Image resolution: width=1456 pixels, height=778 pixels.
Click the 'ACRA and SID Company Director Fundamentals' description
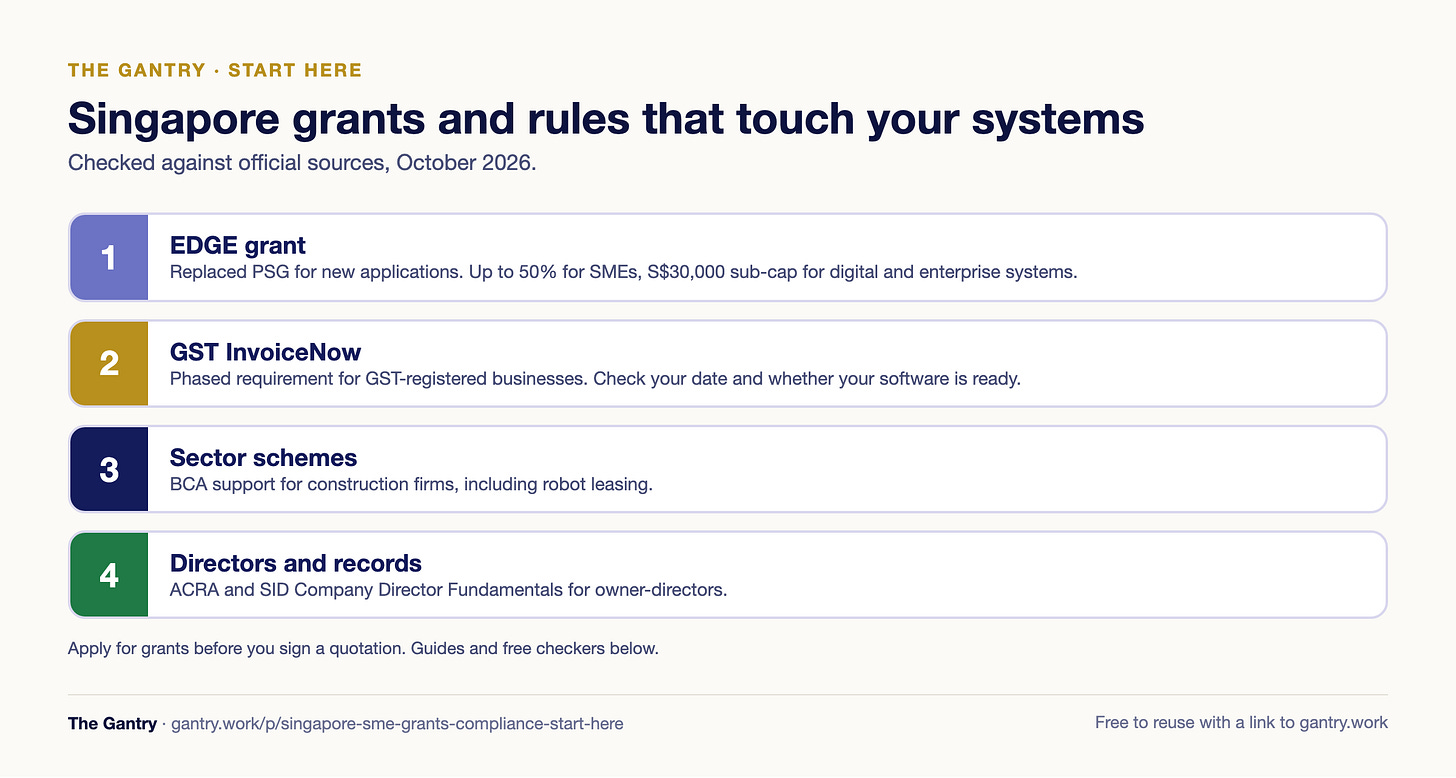(448, 590)
